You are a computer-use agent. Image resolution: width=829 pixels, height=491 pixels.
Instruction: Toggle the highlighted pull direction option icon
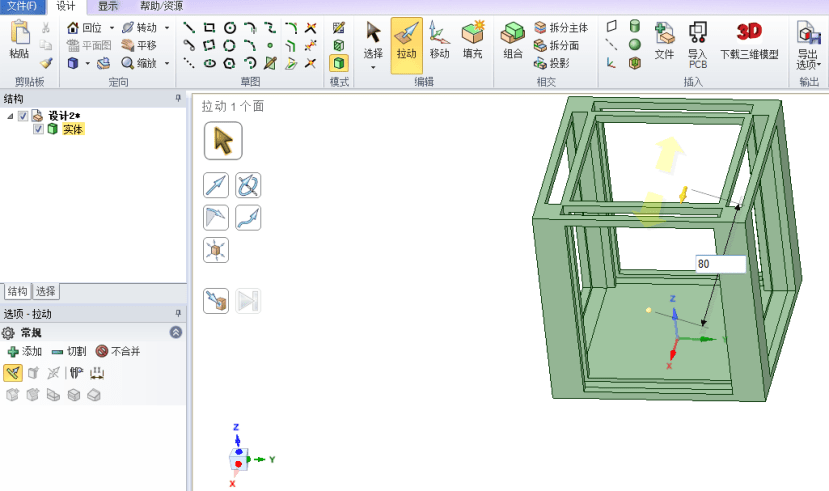click(13, 373)
